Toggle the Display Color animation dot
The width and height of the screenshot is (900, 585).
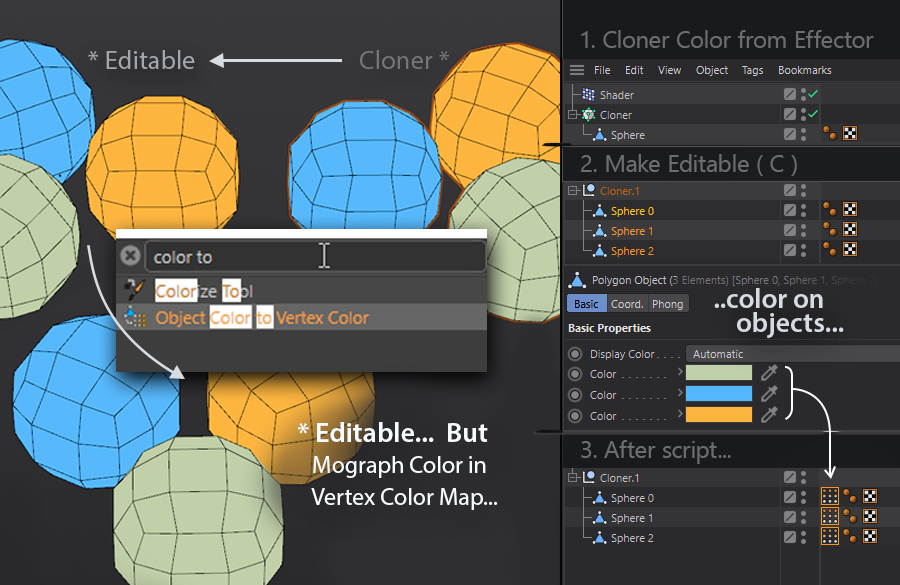click(x=575, y=354)
